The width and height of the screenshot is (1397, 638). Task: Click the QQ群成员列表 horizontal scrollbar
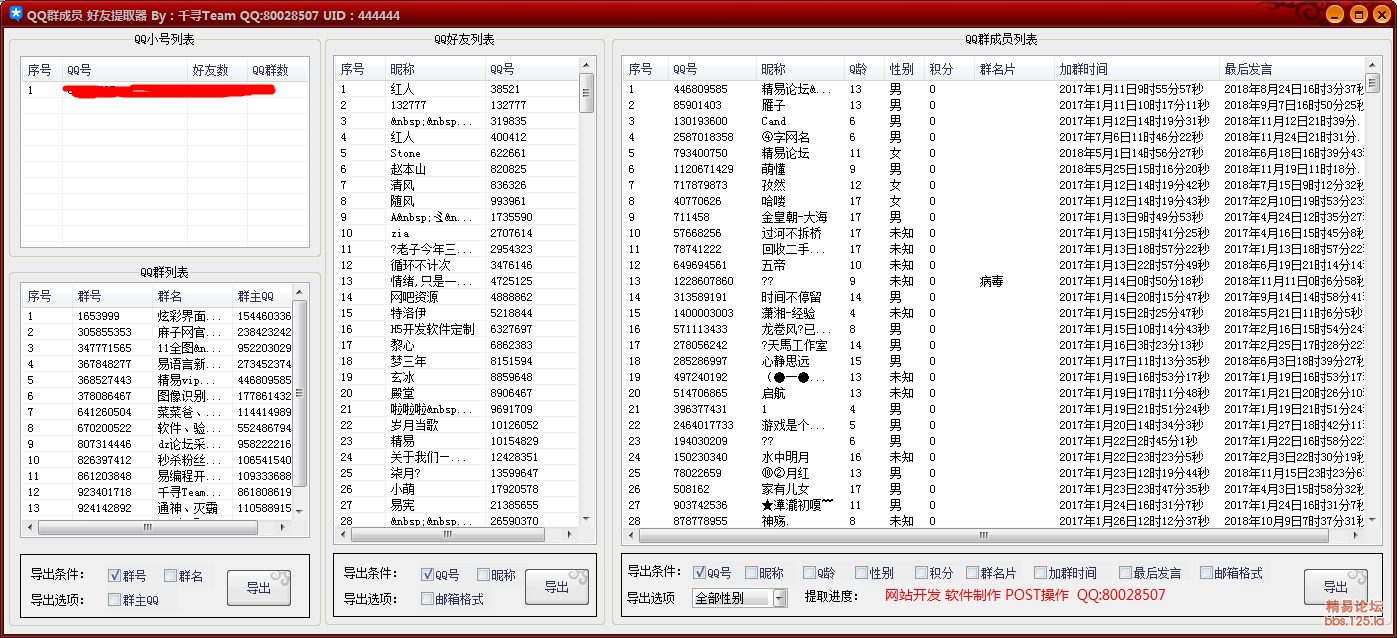pos(993,535)
